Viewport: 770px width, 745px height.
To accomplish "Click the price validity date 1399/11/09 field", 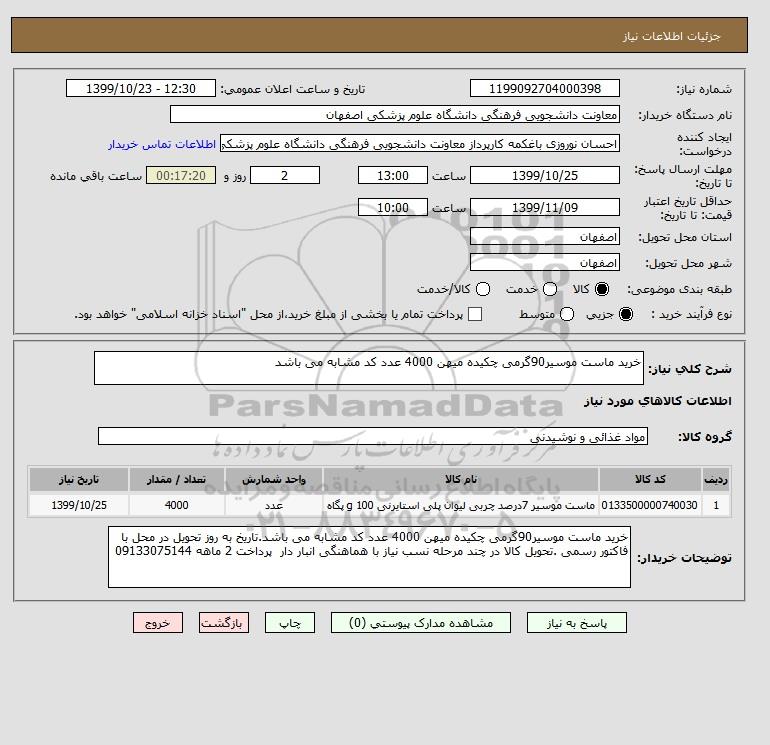I will pyautogui.click(x=545, y=207).
